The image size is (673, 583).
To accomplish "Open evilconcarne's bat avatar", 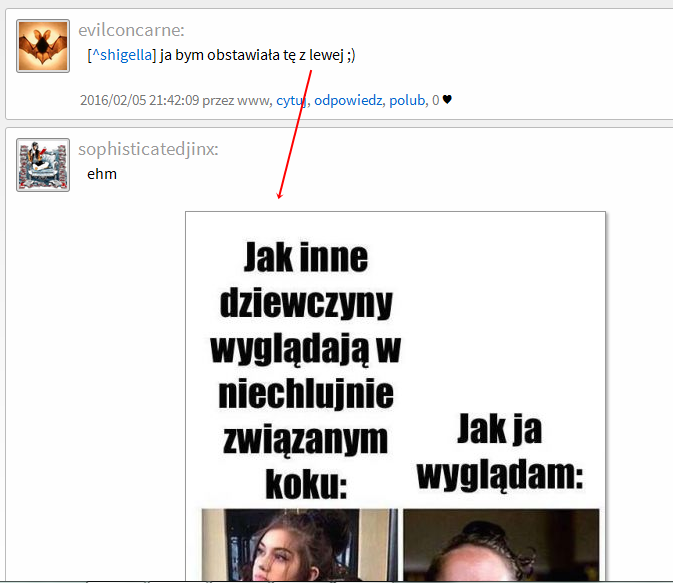I will pyautogui.click(x=43, y=46).
